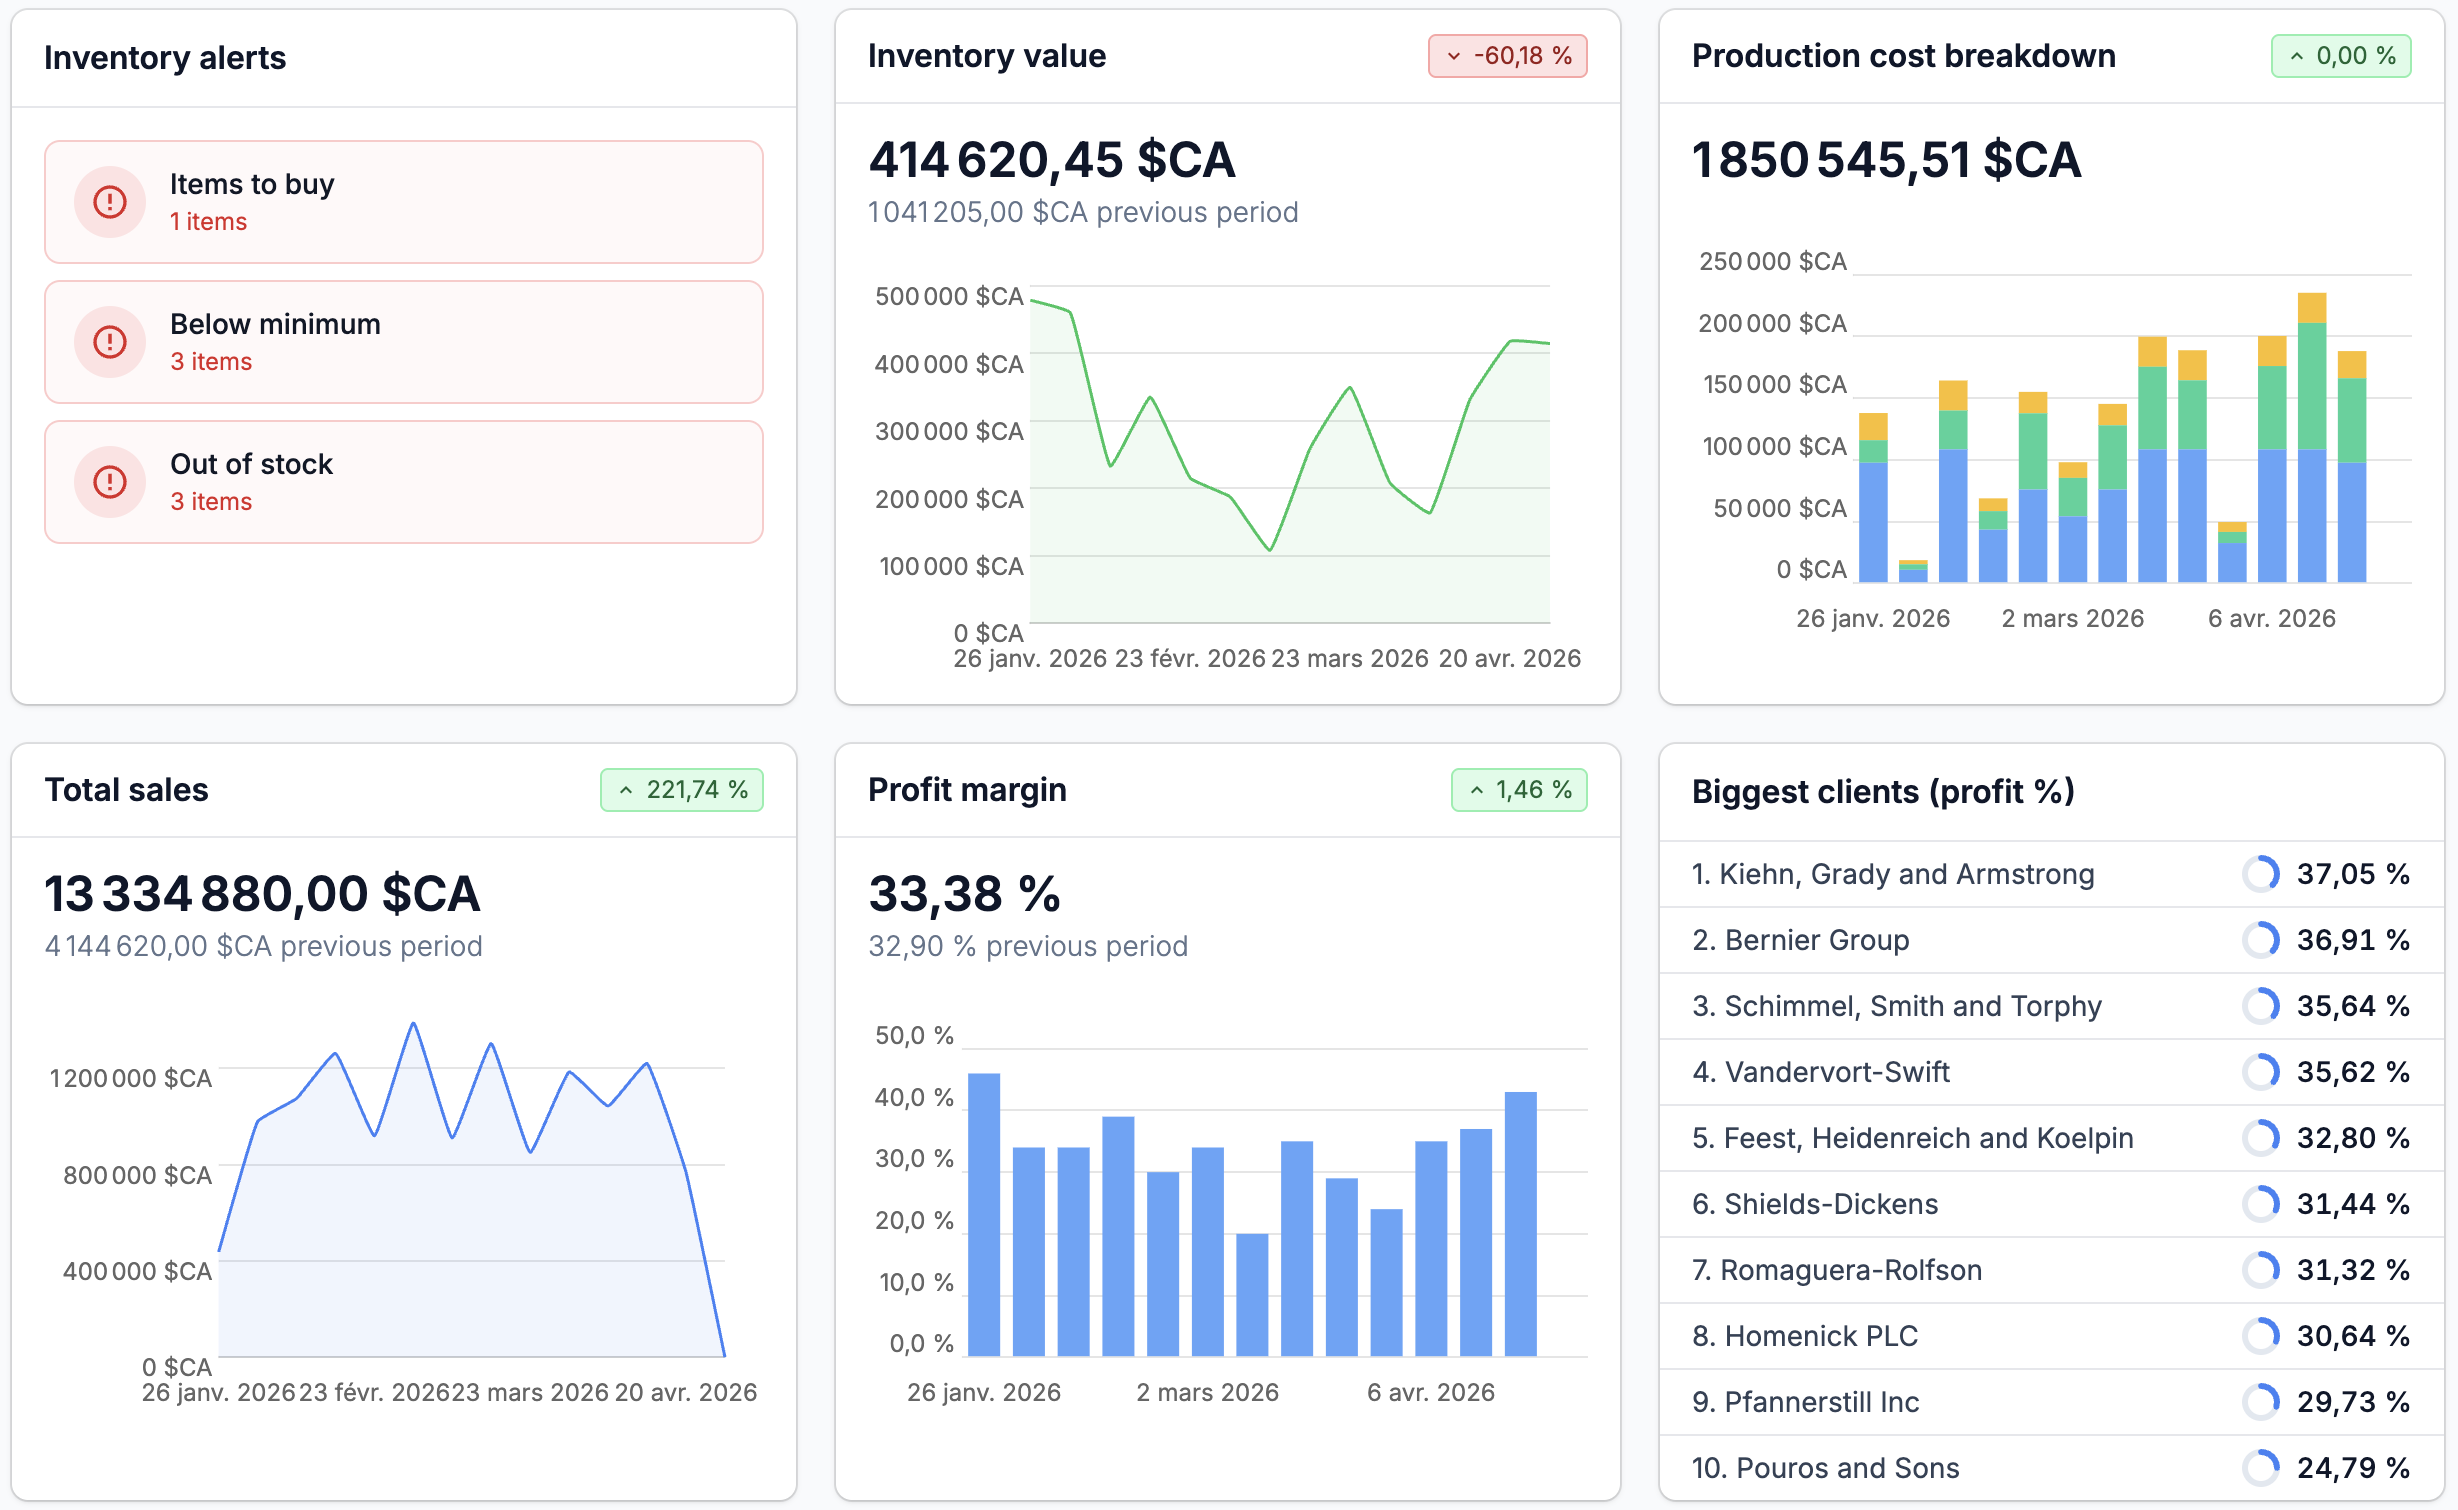Click the 0,00 % Production cost badge
This screenshot has width=2458, height=1510.
(2340, 56)
